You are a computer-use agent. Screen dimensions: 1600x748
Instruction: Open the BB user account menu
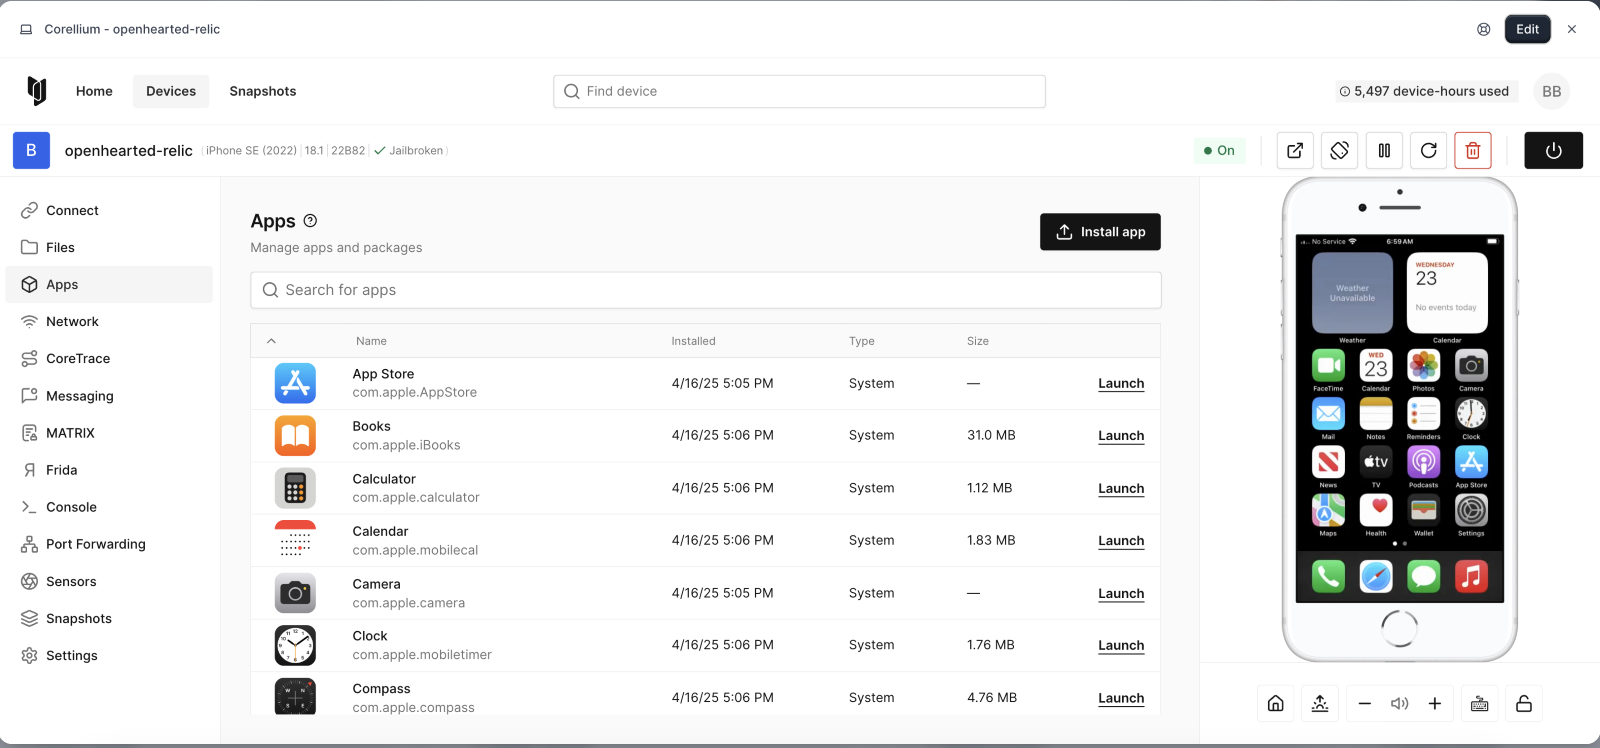click(x=1551, y=91)
